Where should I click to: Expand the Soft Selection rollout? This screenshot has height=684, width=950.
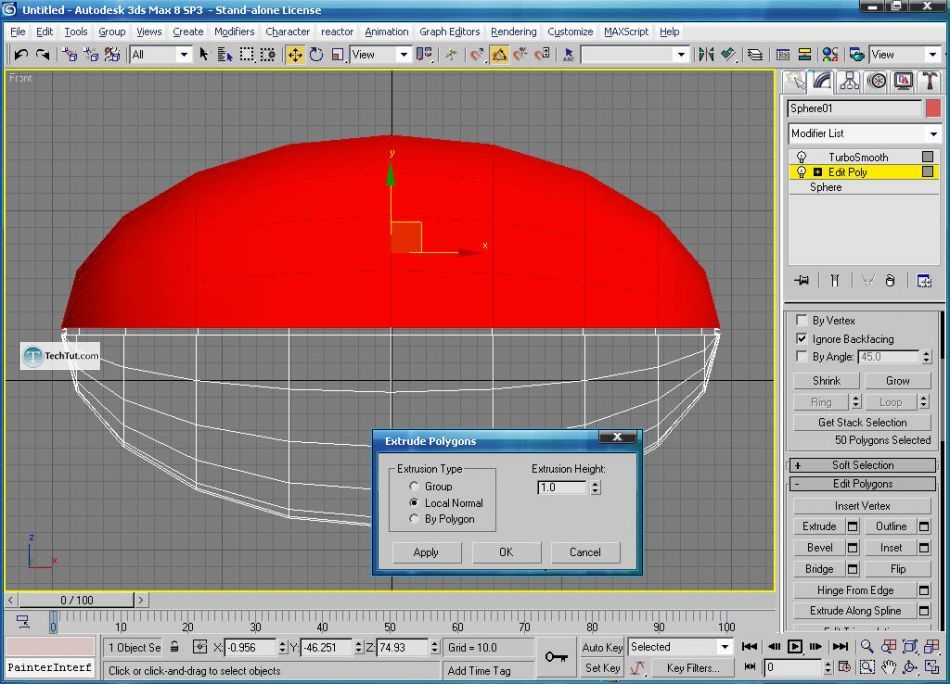[x=863, y=465]
